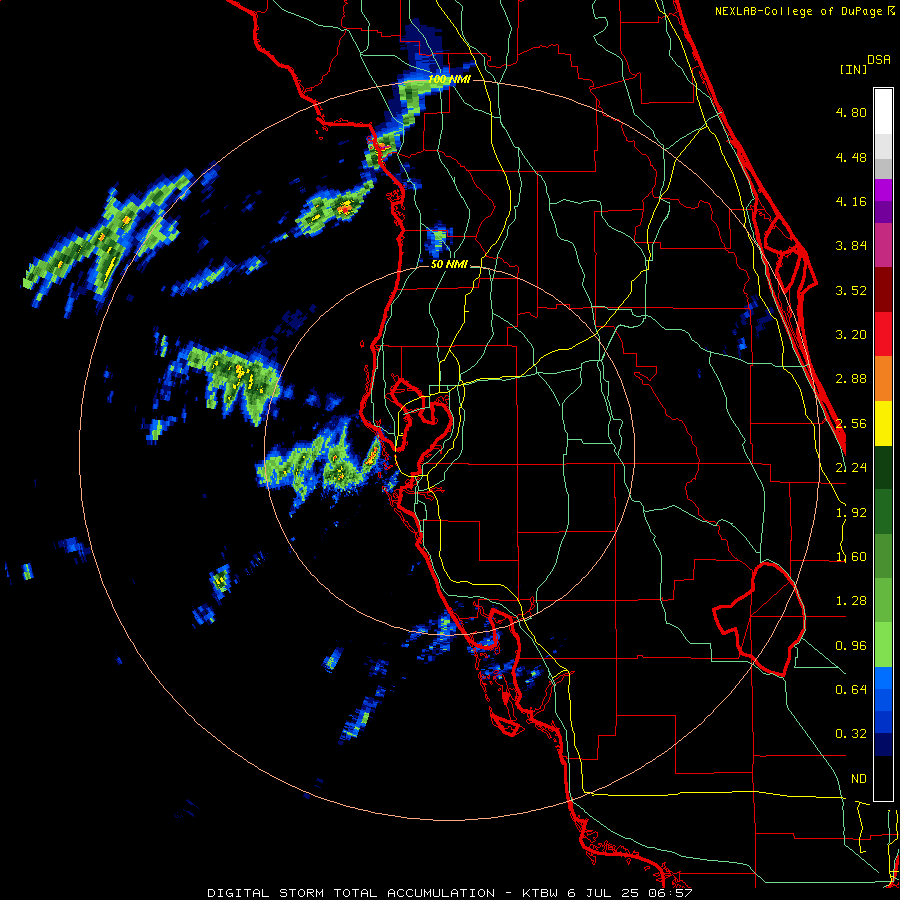The image size is (900, 900).
Task: Click the 100 NMI range ring label
Action: [x=449, y=79]
